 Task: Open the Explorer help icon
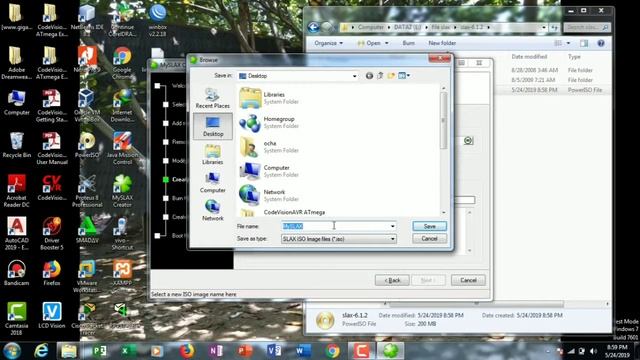tap(601, 43)
